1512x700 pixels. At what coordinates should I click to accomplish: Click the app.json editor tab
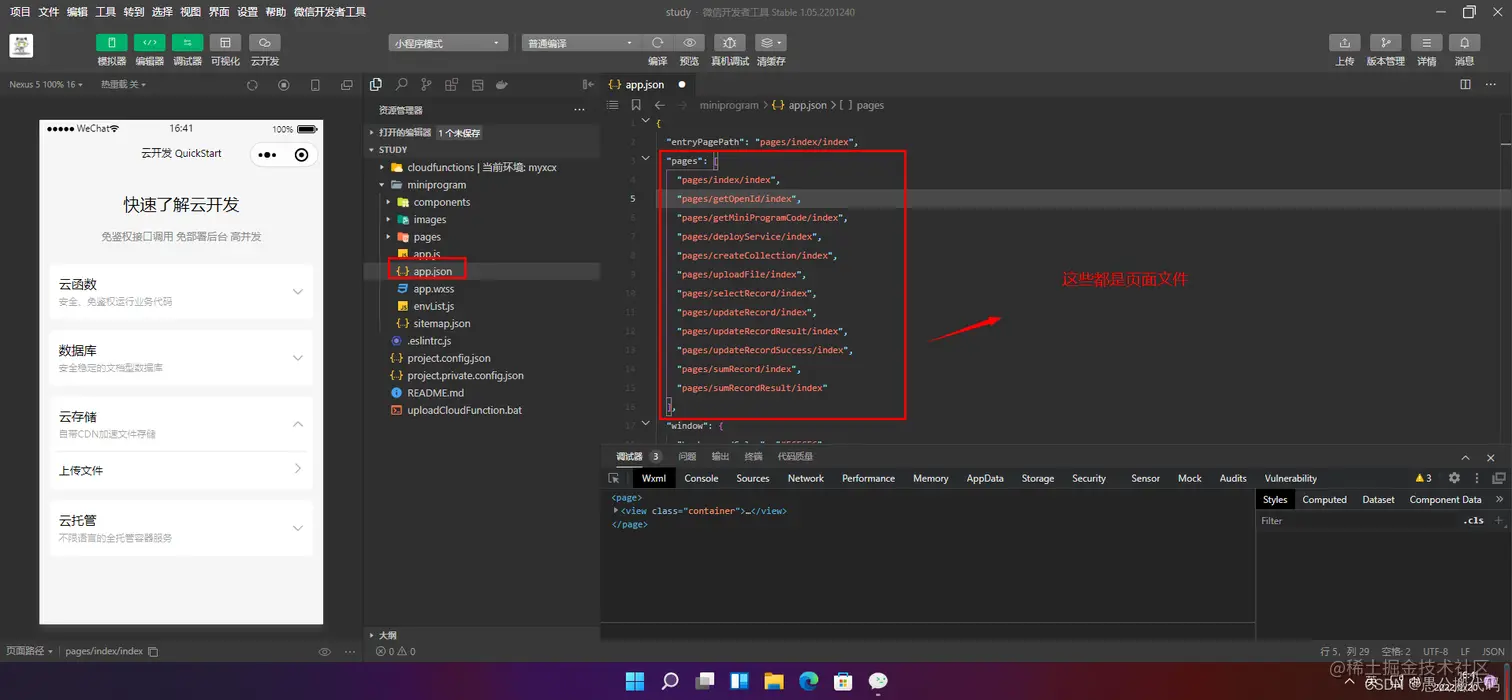click(645, 85)
